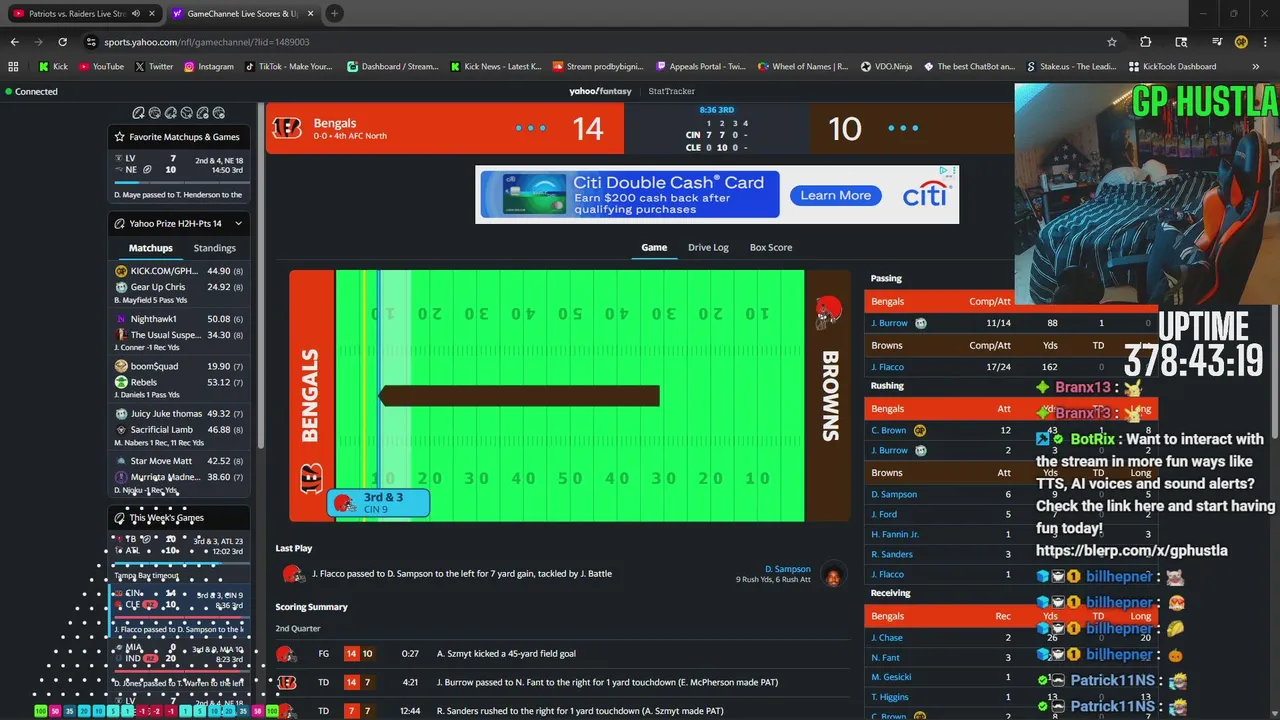
Task: Open the Stake.us bookmark
Action: click(1071, 67)
